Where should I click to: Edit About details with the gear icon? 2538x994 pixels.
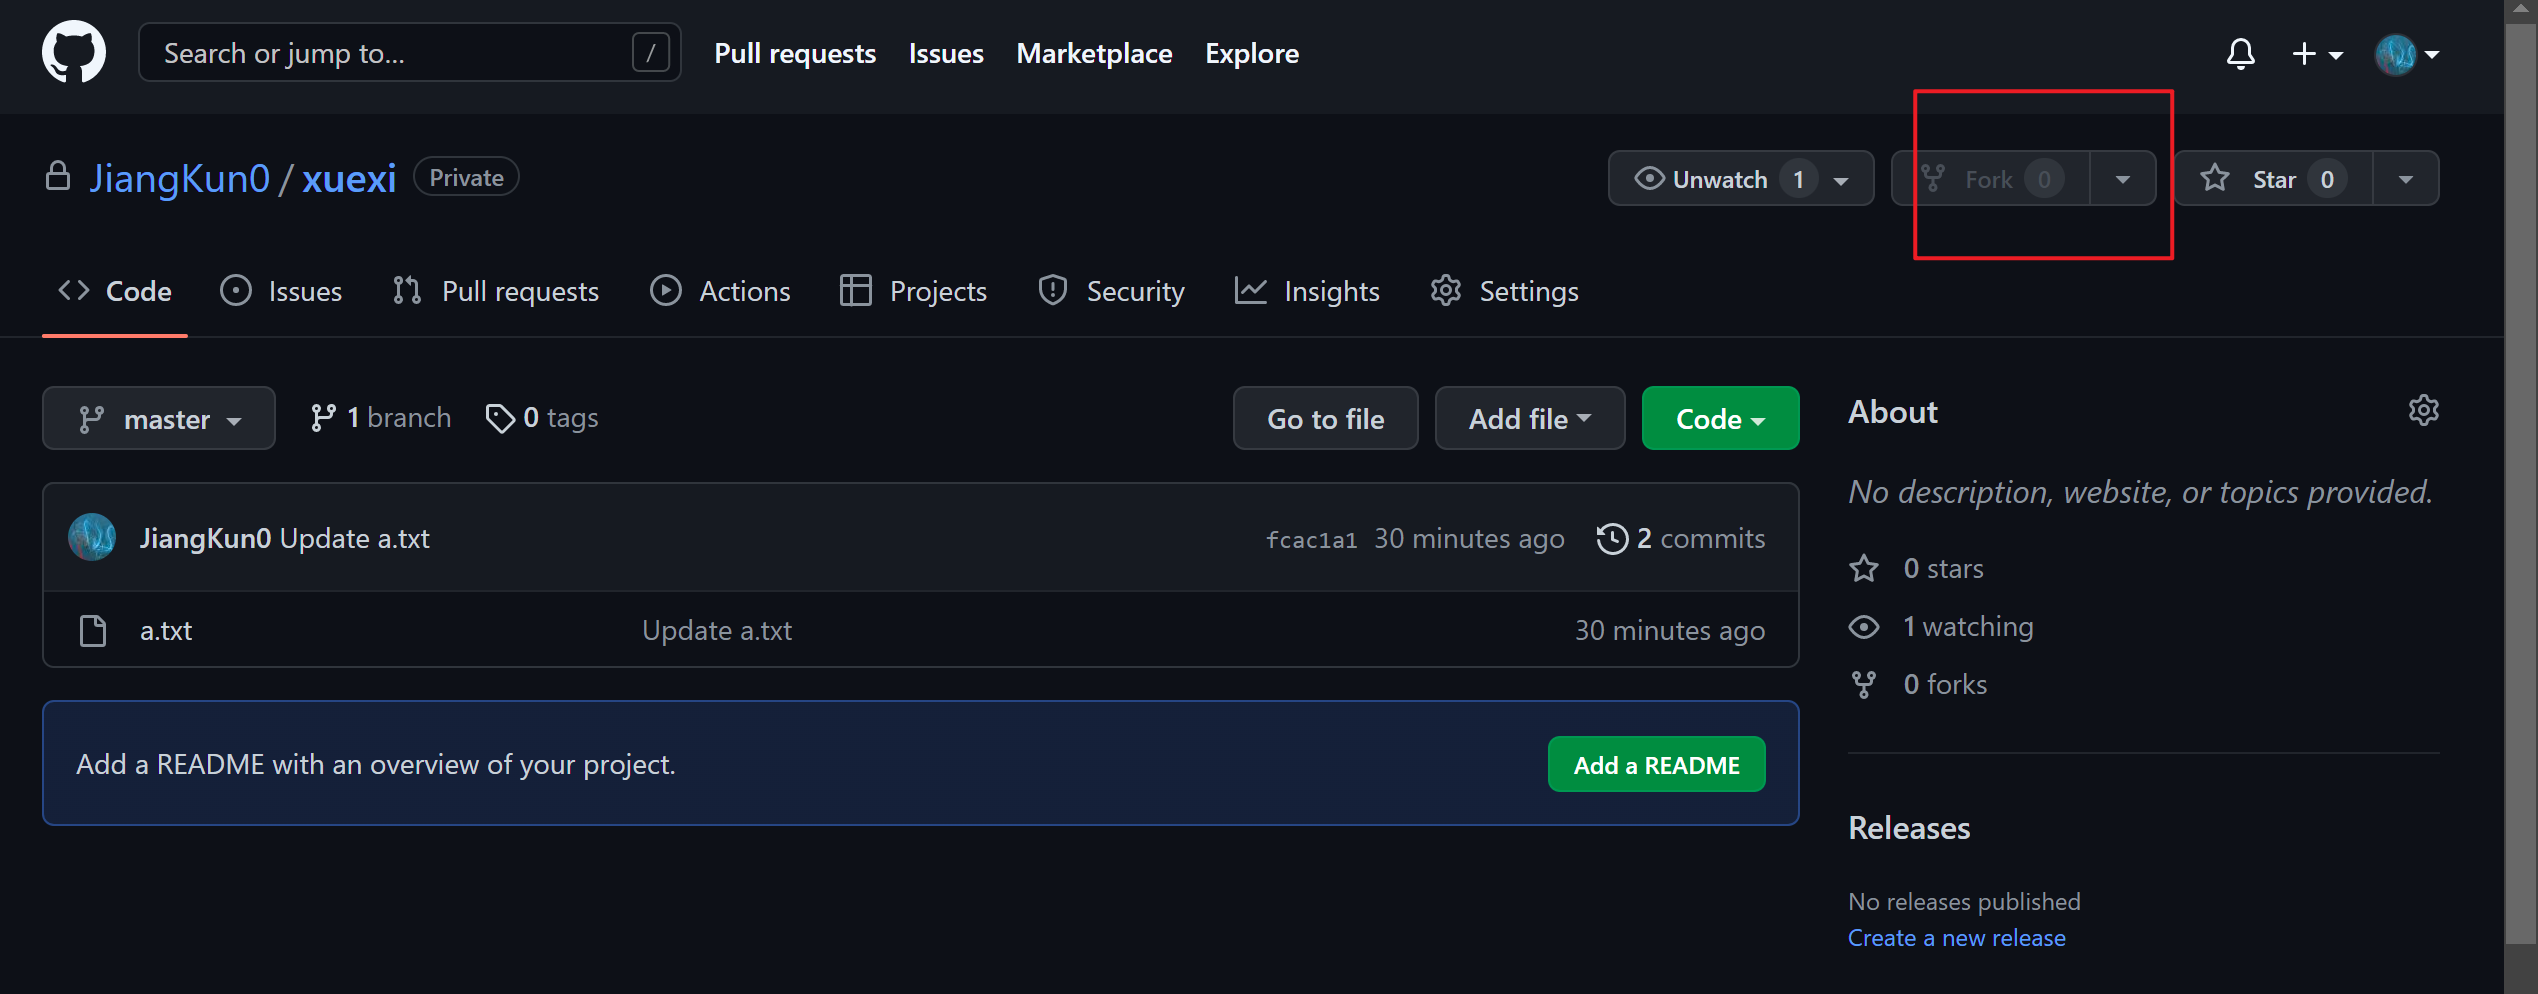[2424, 411]
